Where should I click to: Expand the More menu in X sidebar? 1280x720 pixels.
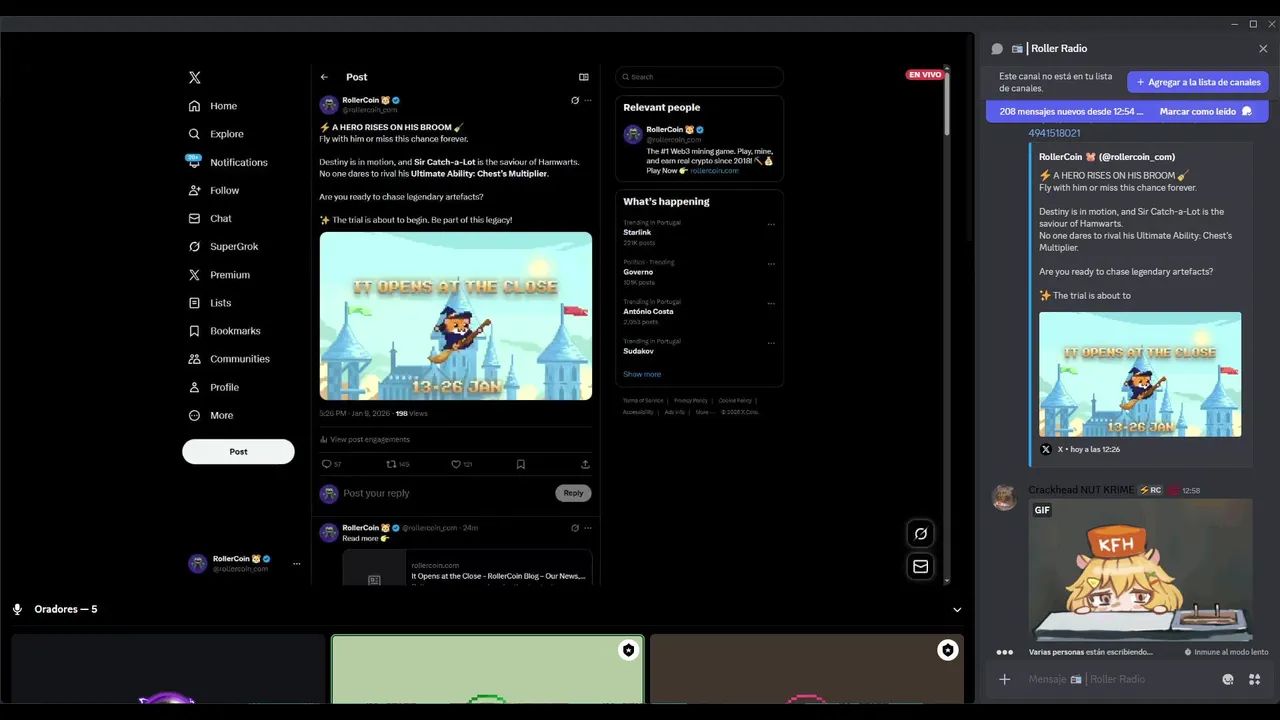point(211,415)
